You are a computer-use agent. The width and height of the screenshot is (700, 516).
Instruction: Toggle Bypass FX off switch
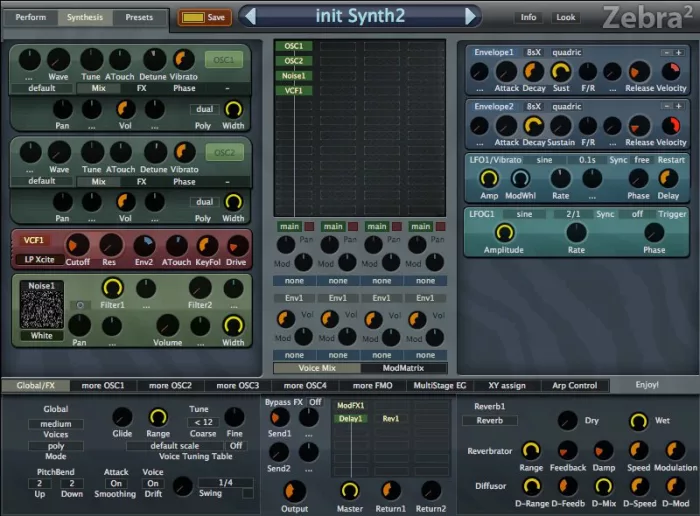point(314,402)
